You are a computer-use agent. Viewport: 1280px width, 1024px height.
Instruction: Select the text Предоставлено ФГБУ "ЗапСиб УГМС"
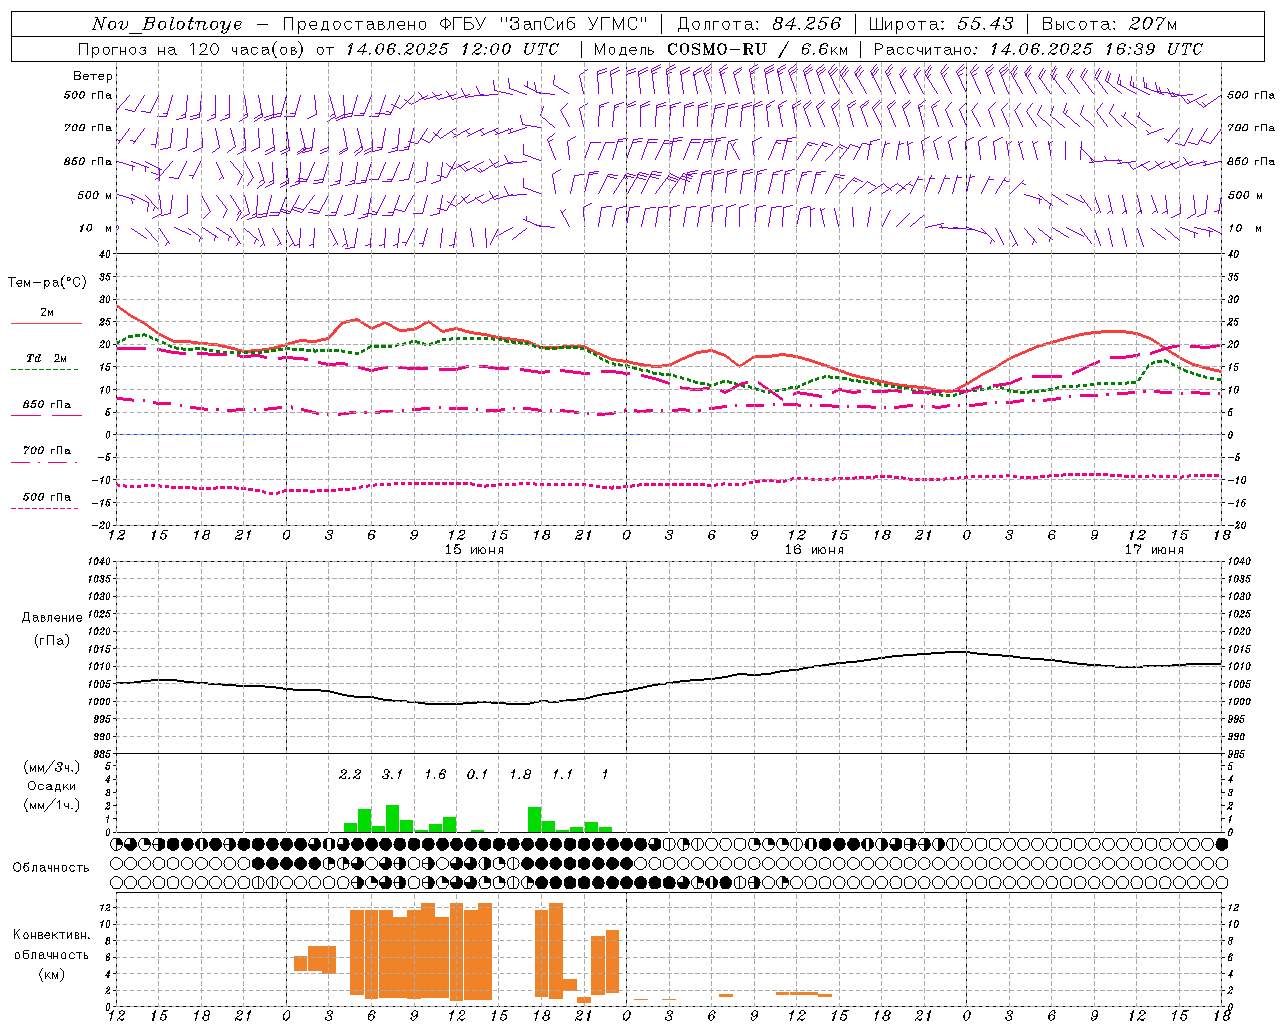point(465,24)
